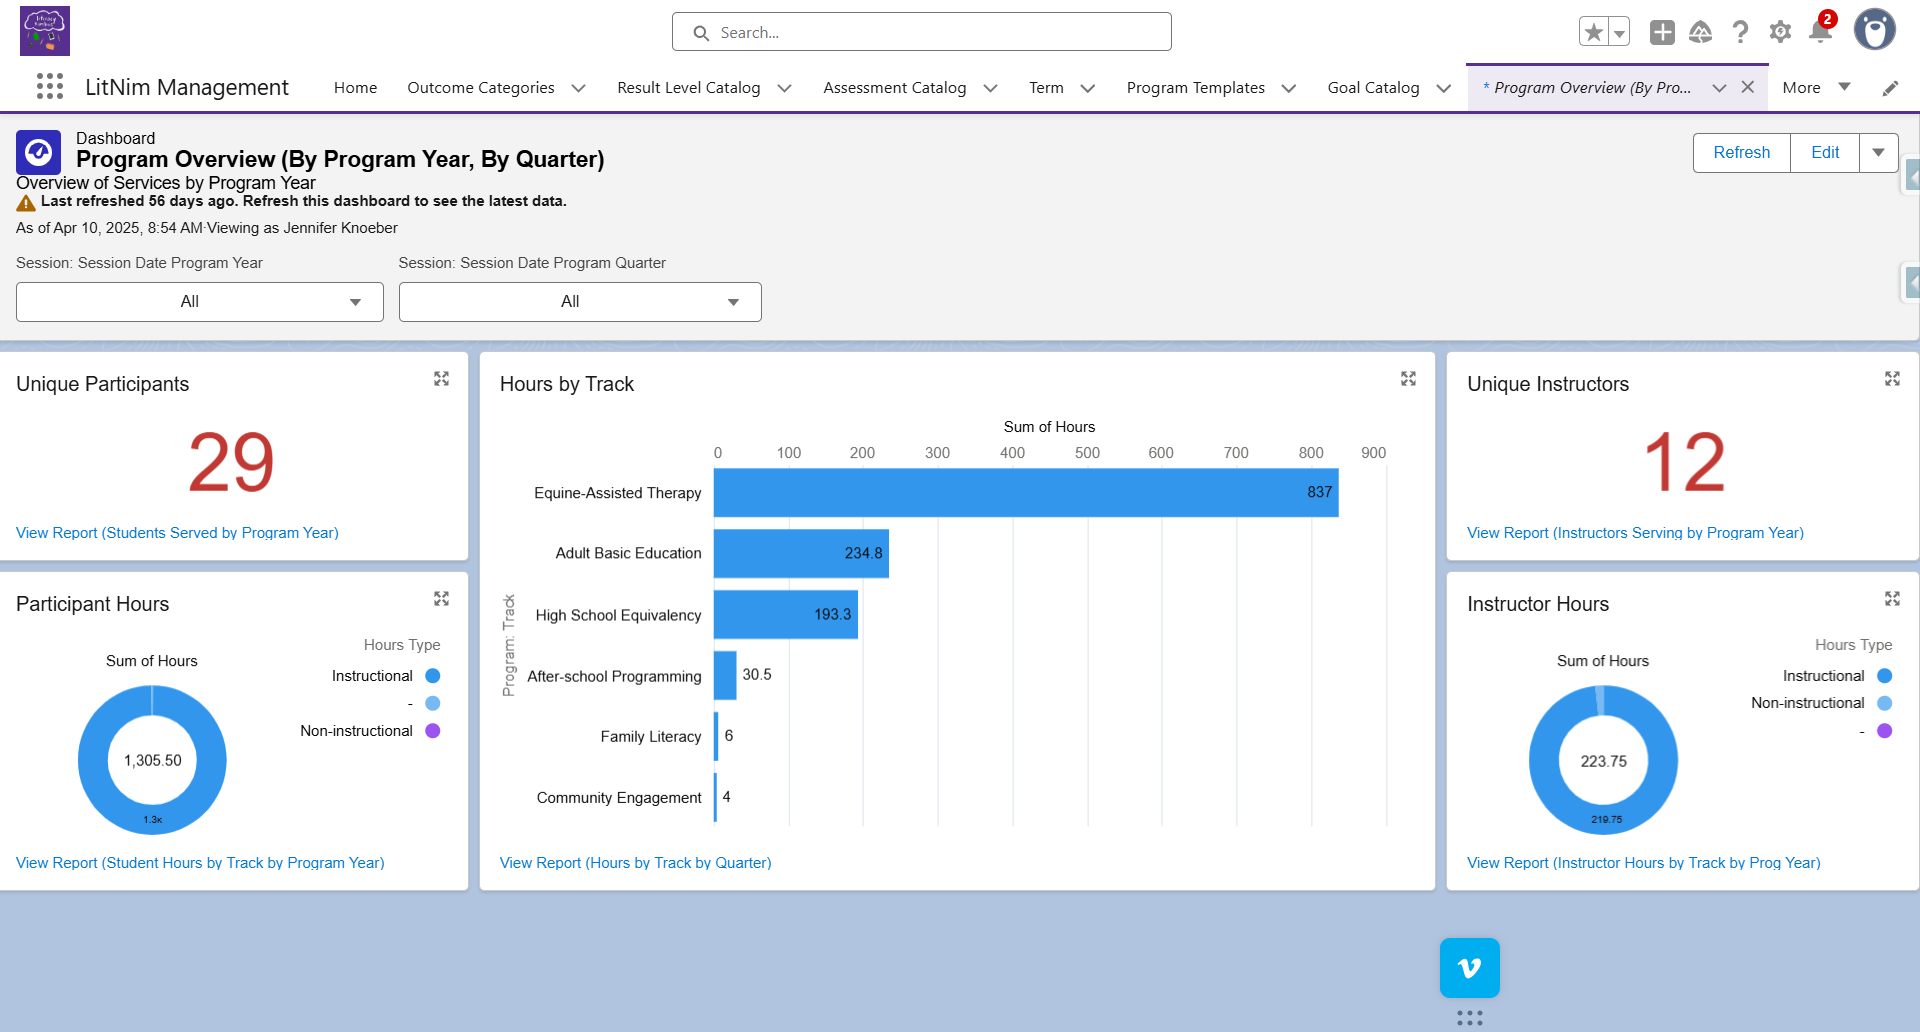
Task: Expand the More tabs dropdown
Action: pyautogui.click(x=1845, y=87)
